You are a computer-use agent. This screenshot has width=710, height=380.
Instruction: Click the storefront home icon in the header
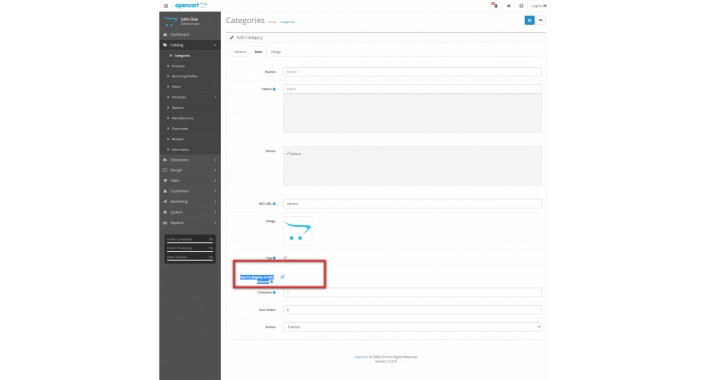[509, 6]
